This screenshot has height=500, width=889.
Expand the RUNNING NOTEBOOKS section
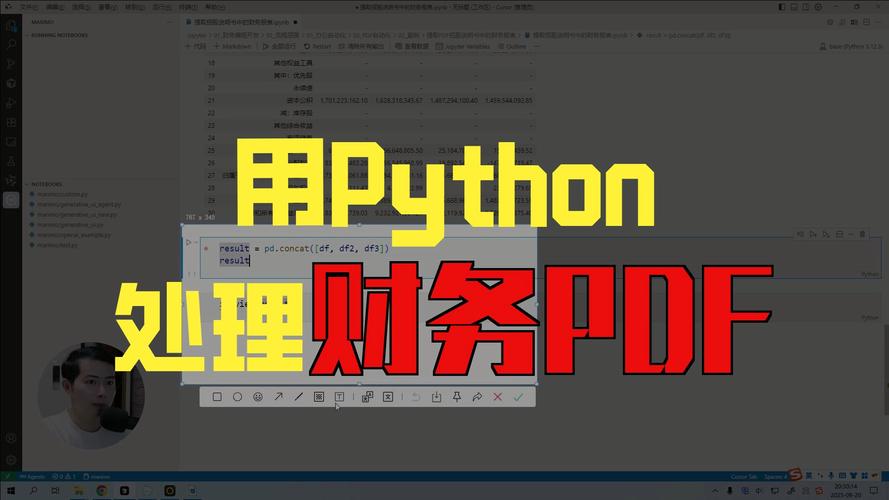[60, 35]
